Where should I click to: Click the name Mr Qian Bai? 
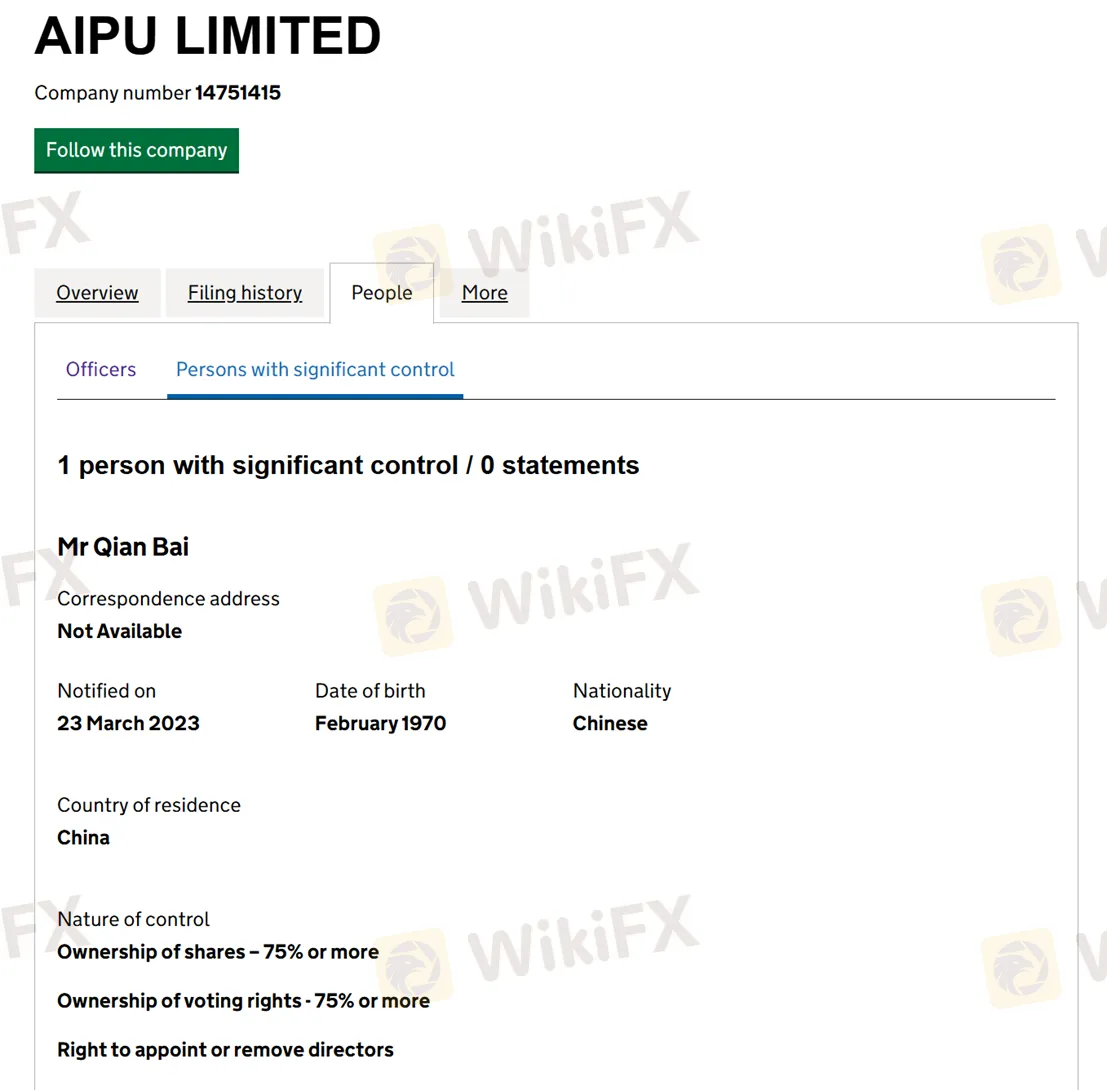pyautogui.click(x=123, y=547)
